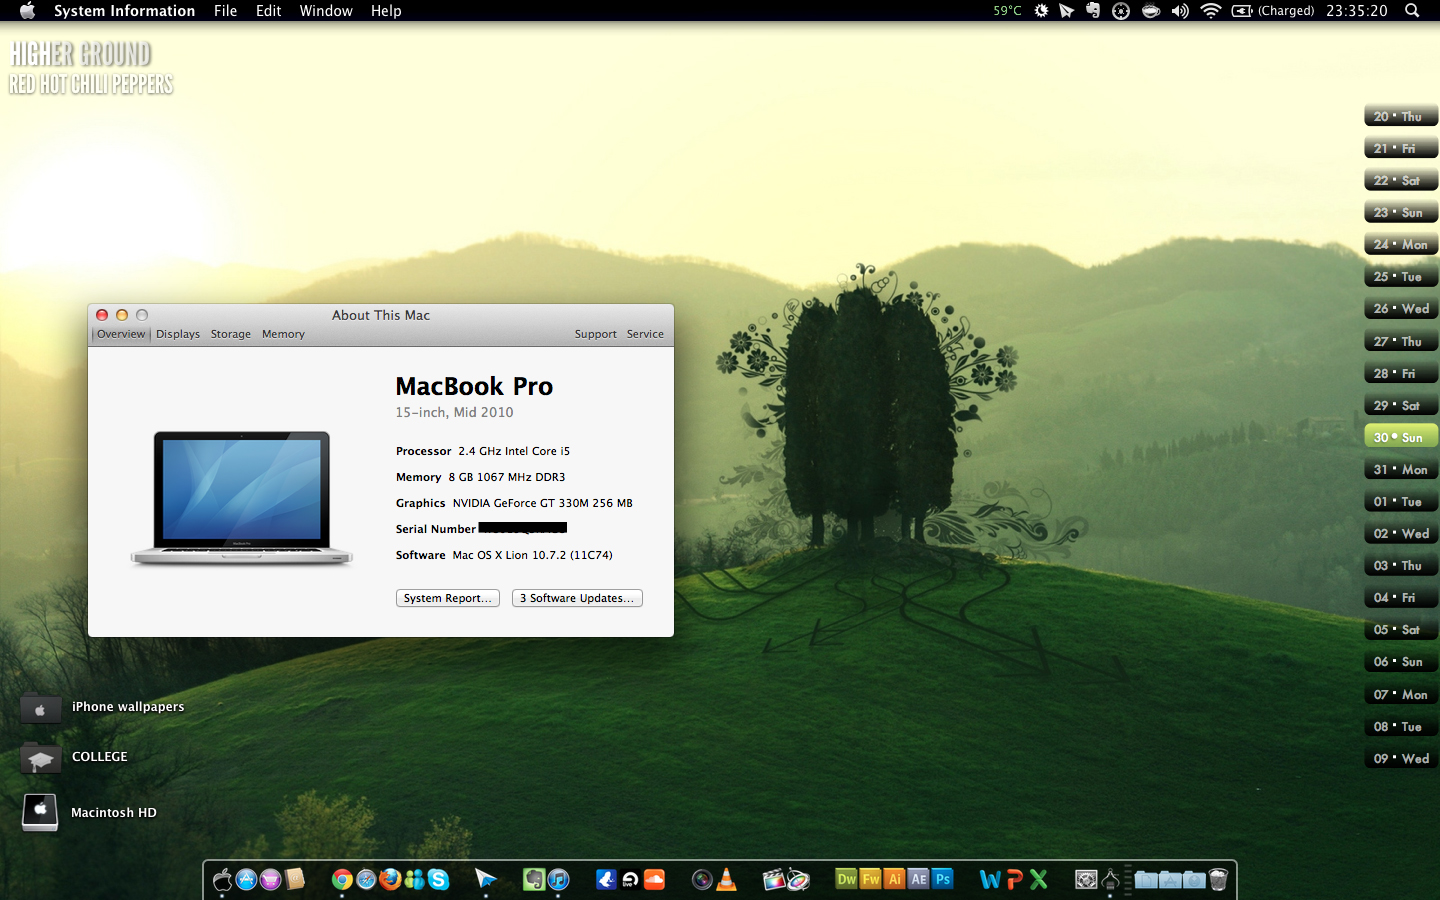The image size is (1440, 900).
Task: Open the Edit menu
Action: [x=268, y=11]
